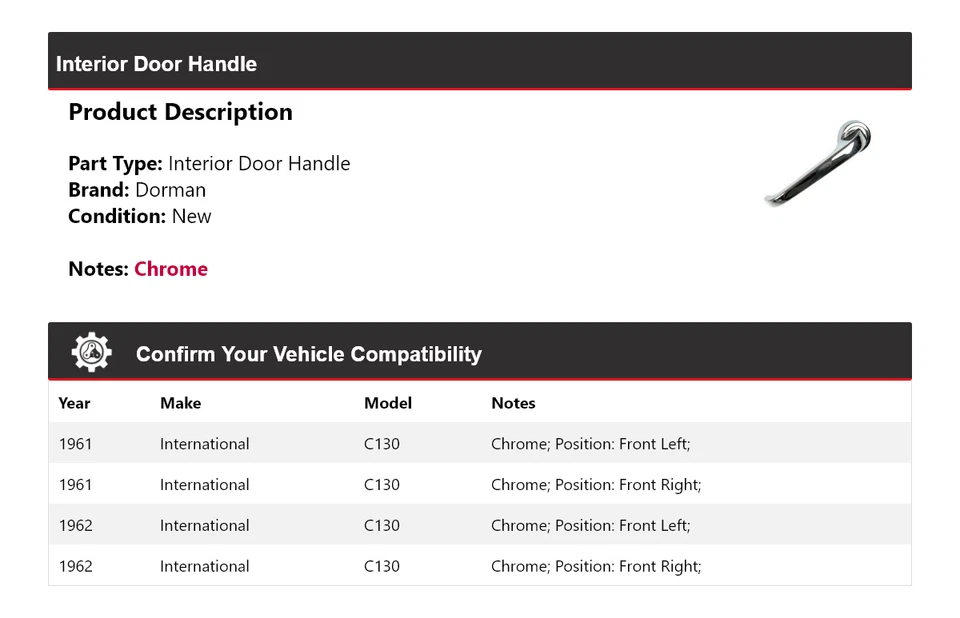Select the 1961 Front Right row notes
This screenshot has width=960, height=618.
(596, 485)
